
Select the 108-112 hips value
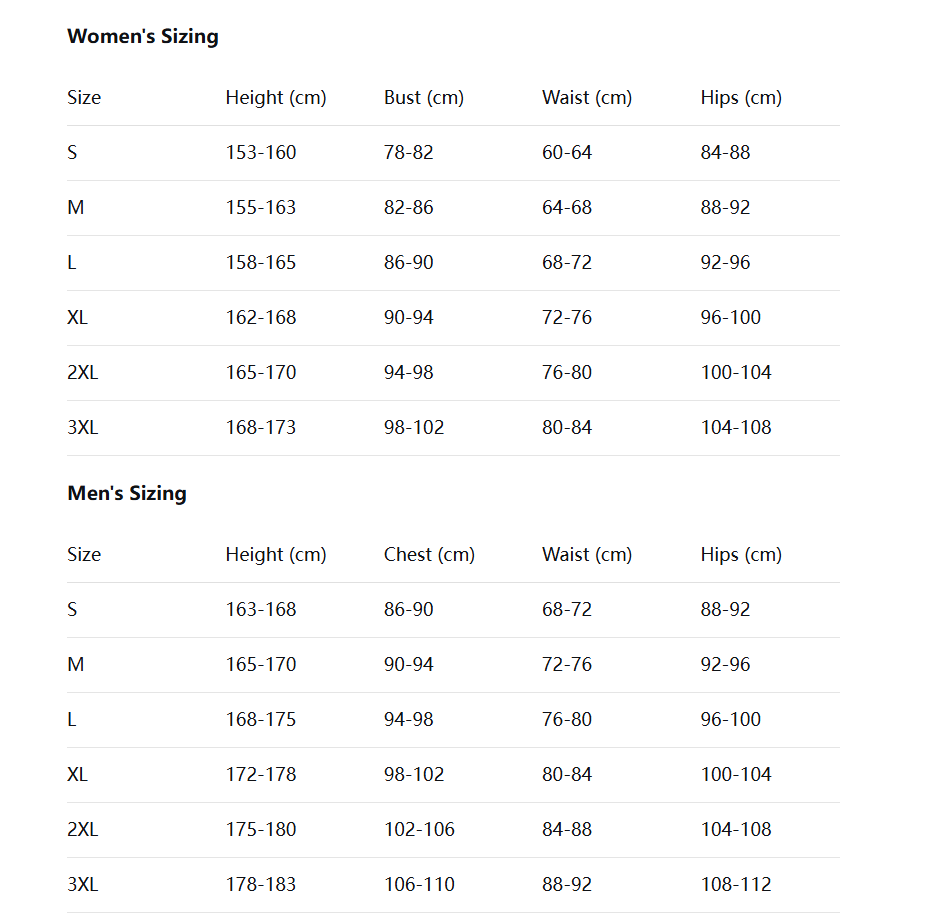click(x=736, y=885)
